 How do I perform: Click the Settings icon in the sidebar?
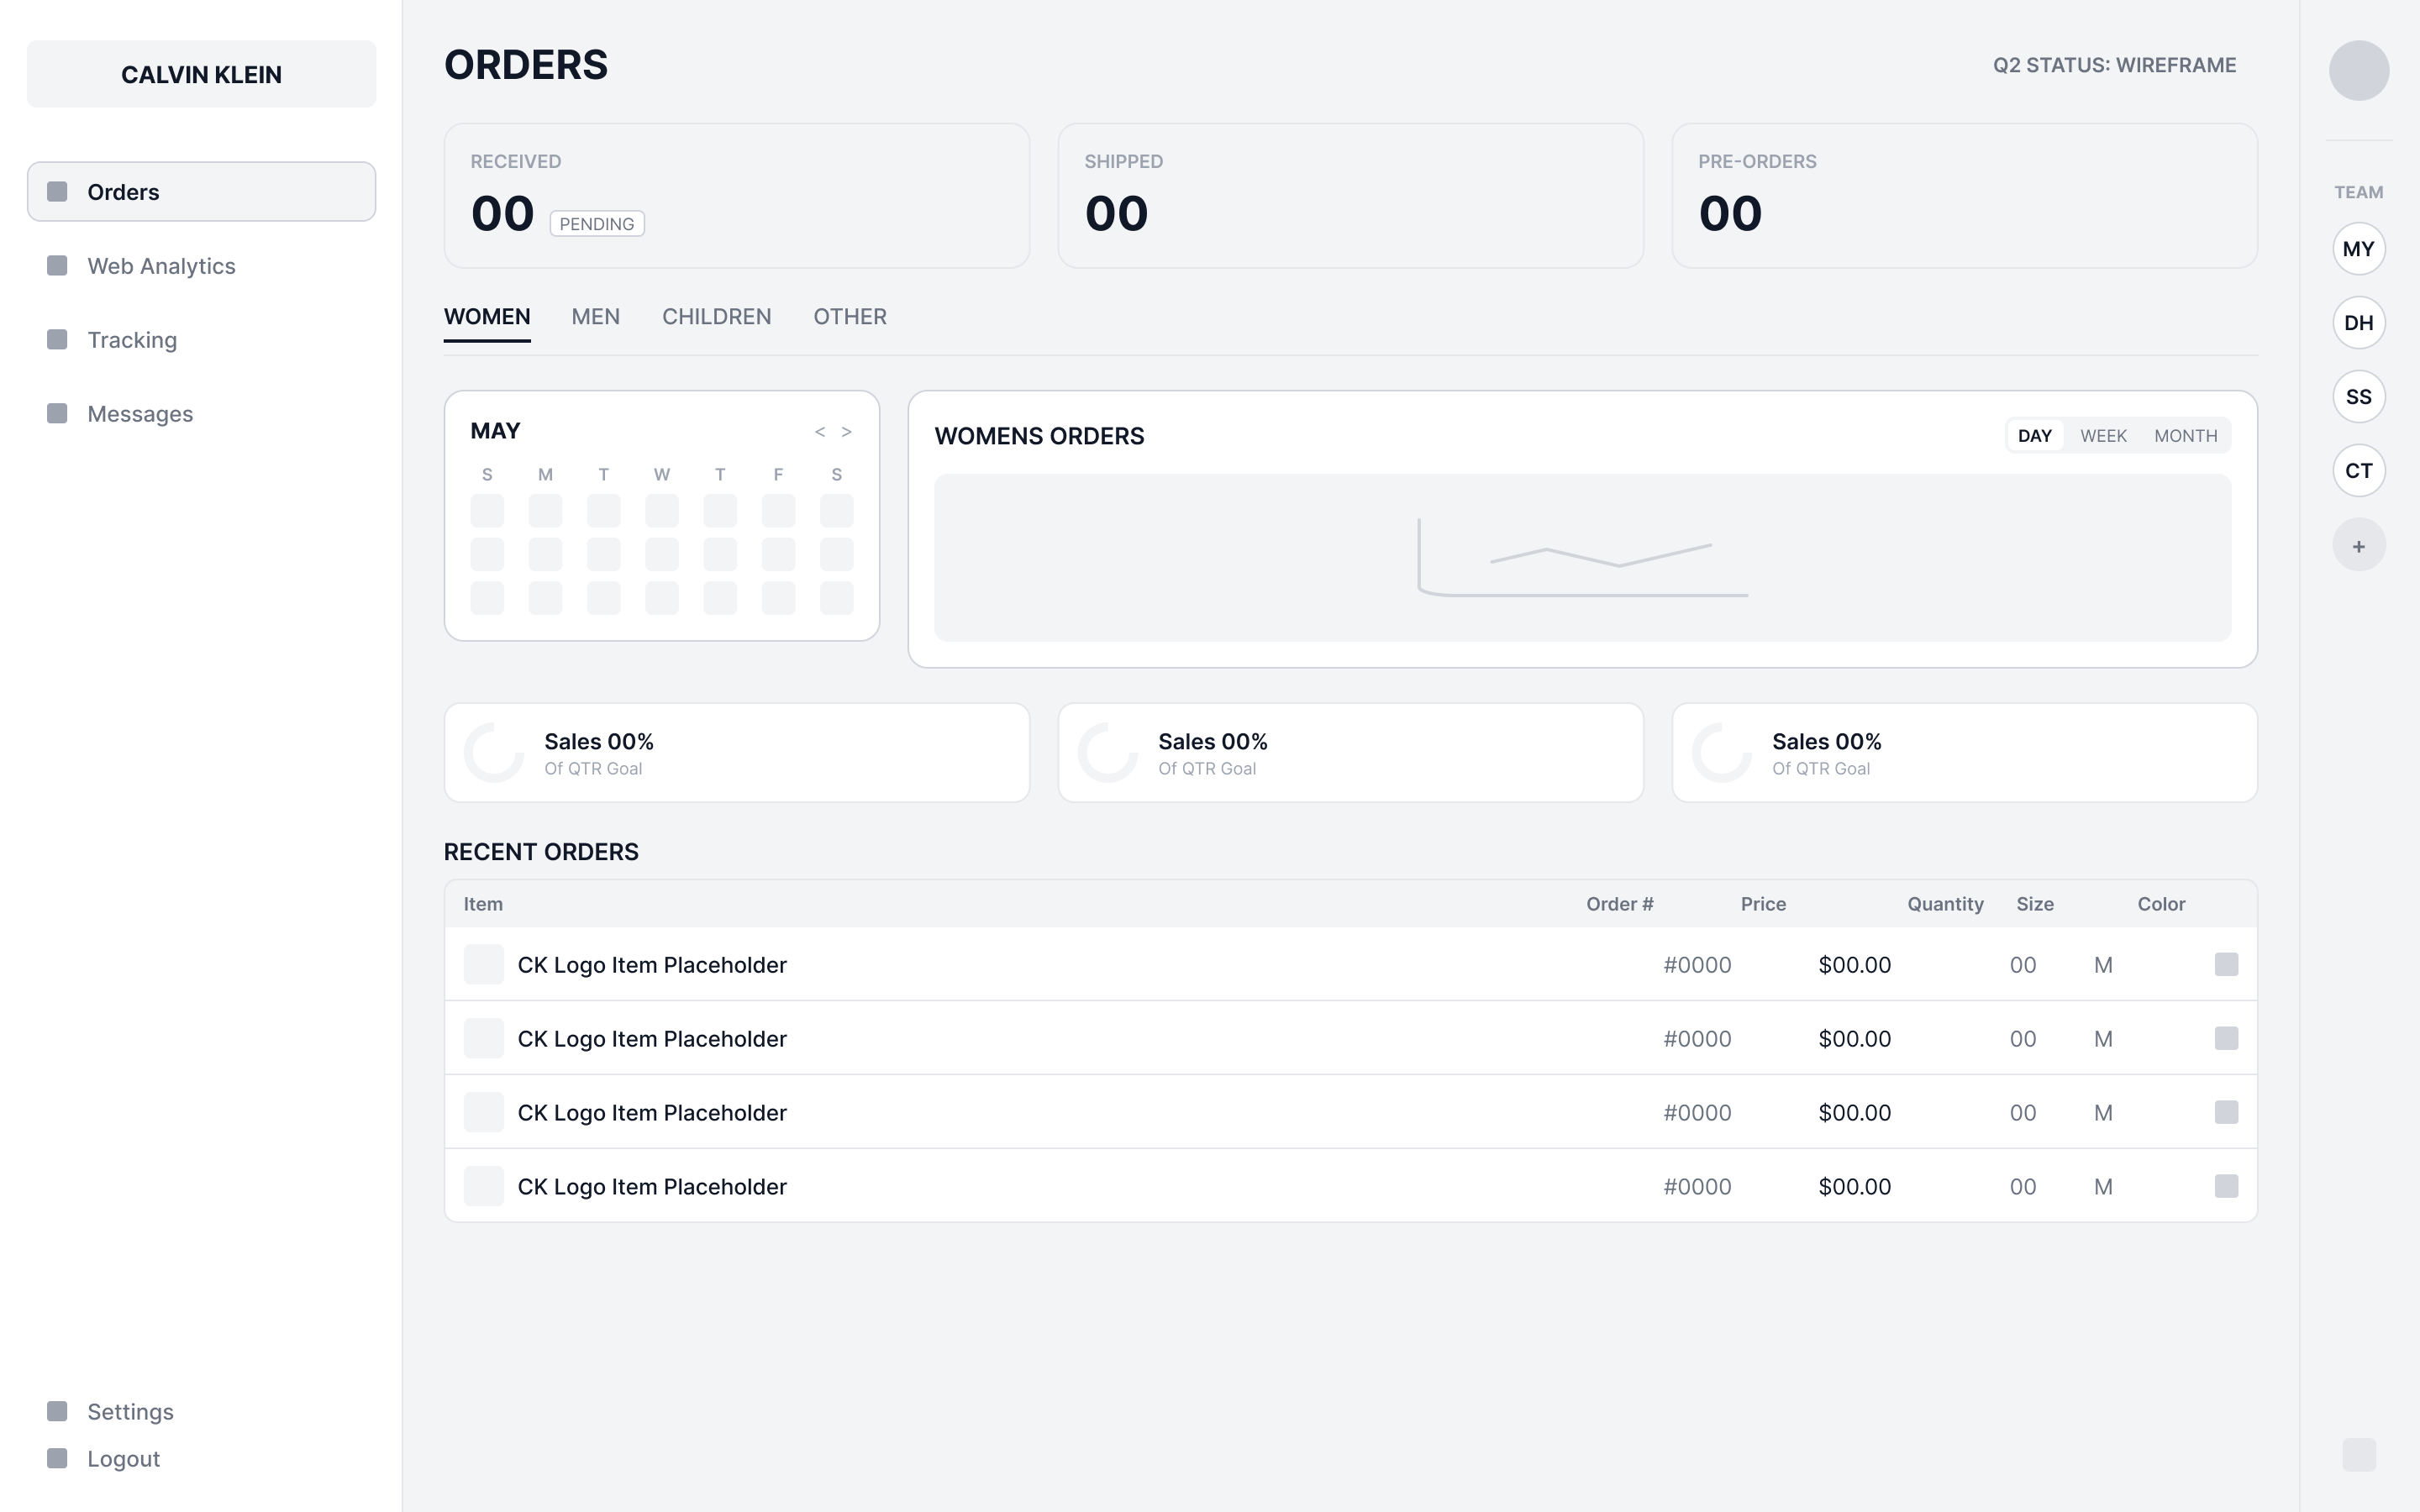tap(57, 1411)
